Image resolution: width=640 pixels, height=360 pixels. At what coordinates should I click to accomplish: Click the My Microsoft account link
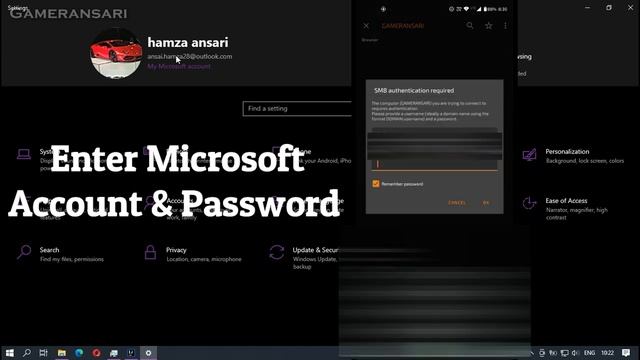pos(179,67)
